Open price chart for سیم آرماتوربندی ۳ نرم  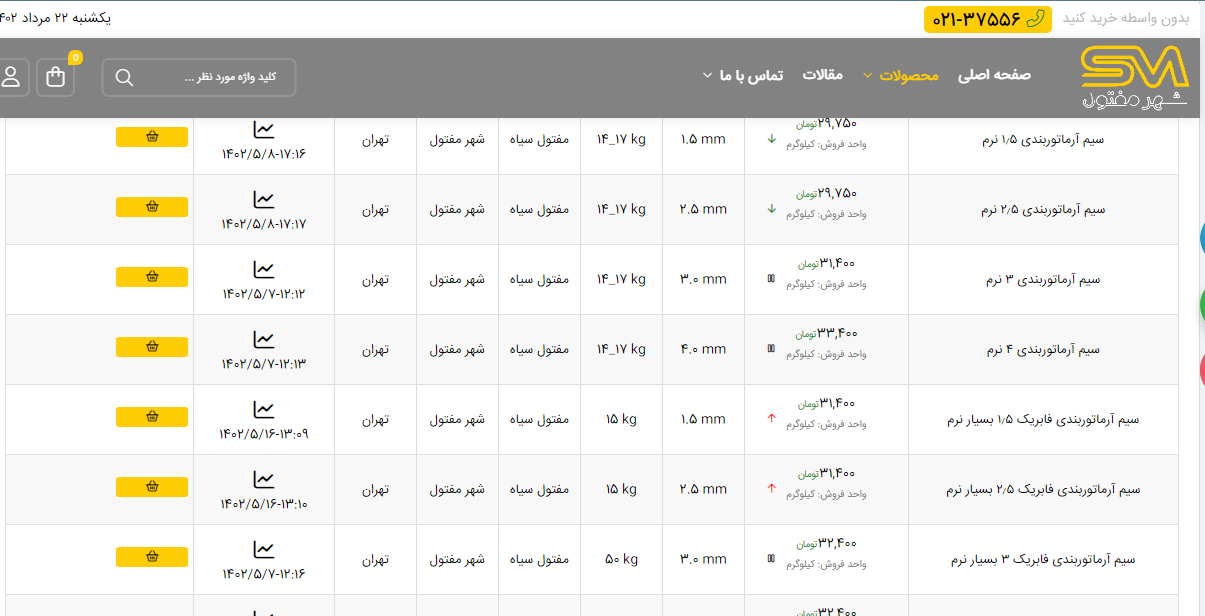[263, 270]
